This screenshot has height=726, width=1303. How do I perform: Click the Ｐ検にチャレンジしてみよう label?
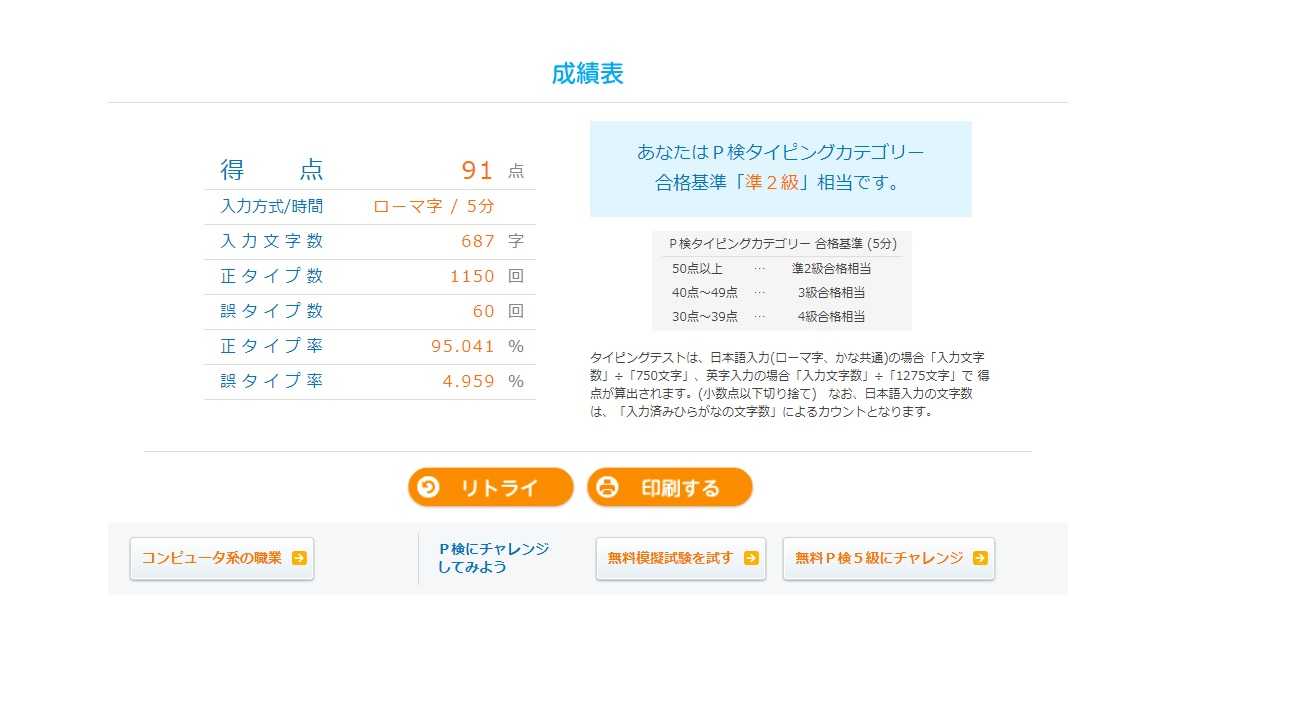coord(494,558)
